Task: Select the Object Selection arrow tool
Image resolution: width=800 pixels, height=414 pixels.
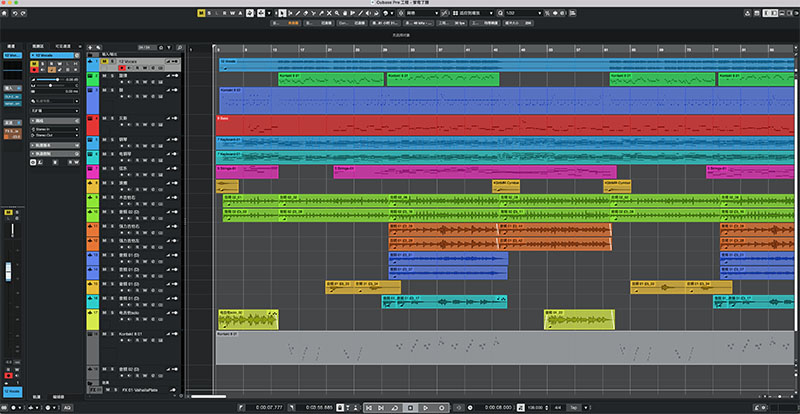Action: 281,13
